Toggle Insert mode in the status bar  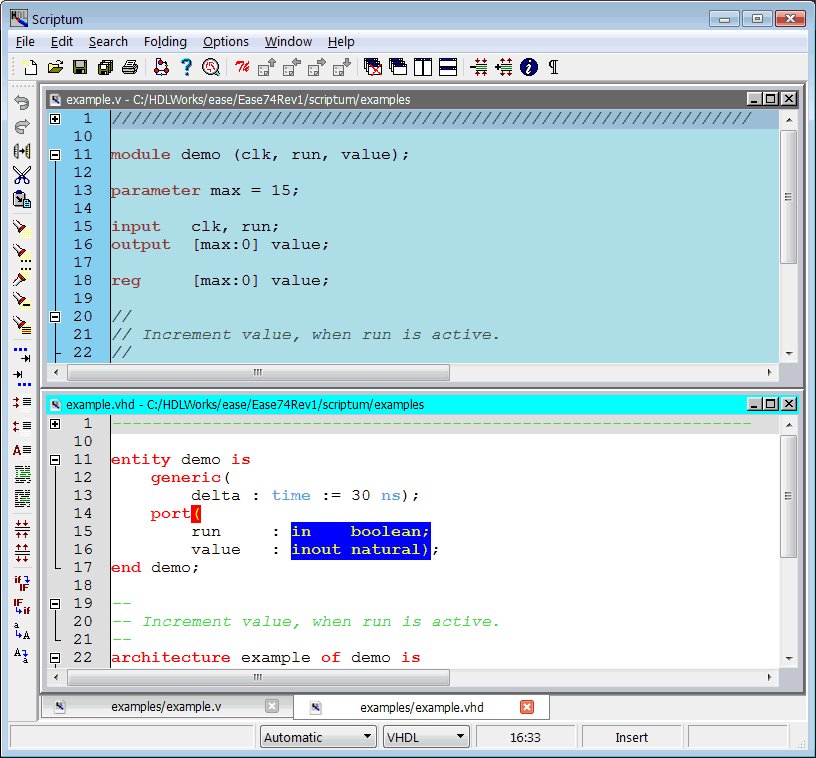point(632,736)
